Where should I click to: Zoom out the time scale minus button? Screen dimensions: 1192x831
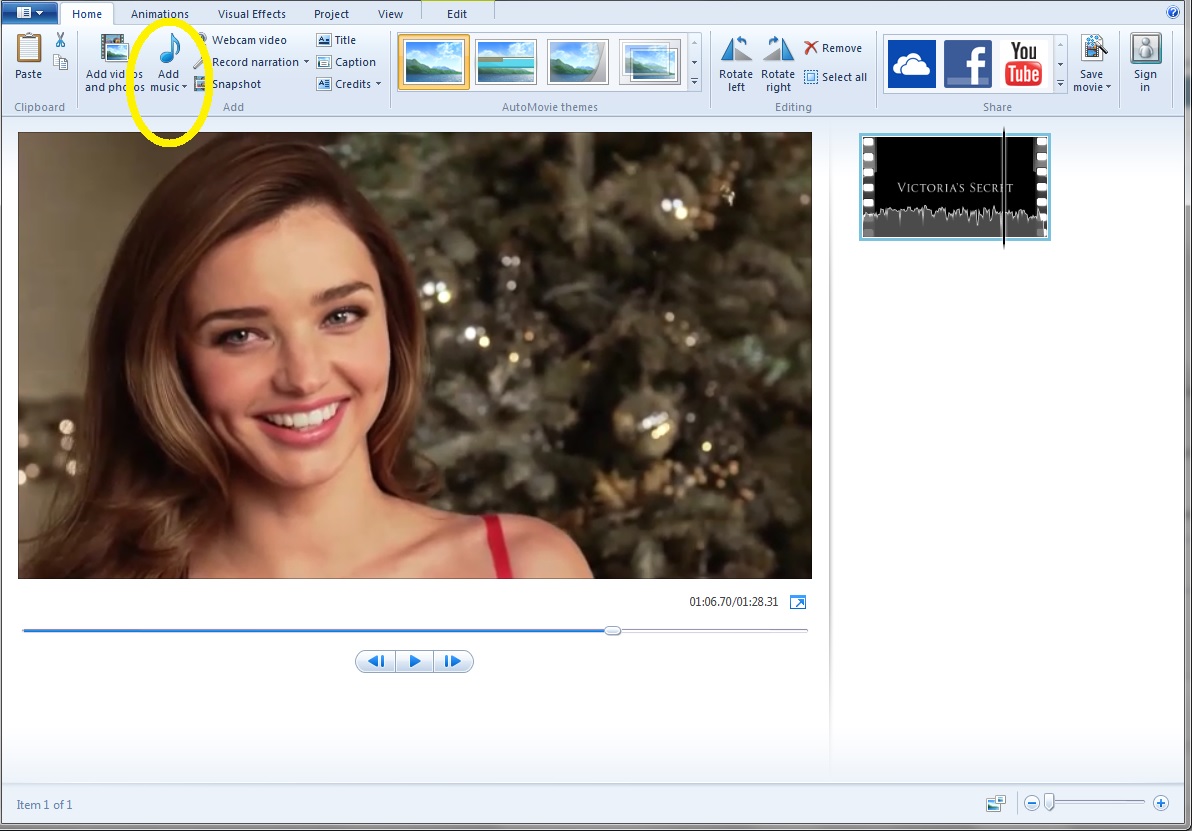[1032, 803]
